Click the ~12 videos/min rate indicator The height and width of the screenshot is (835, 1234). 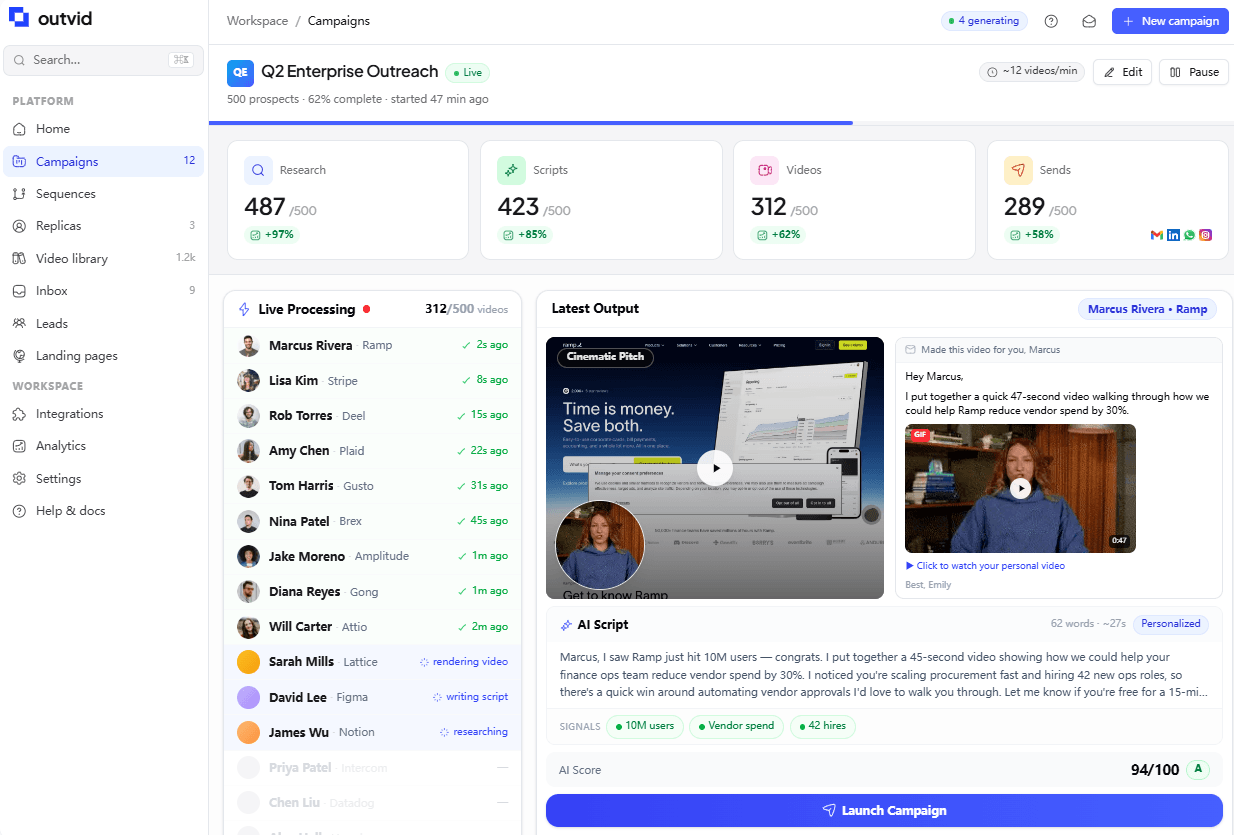tap(1032, 72)
